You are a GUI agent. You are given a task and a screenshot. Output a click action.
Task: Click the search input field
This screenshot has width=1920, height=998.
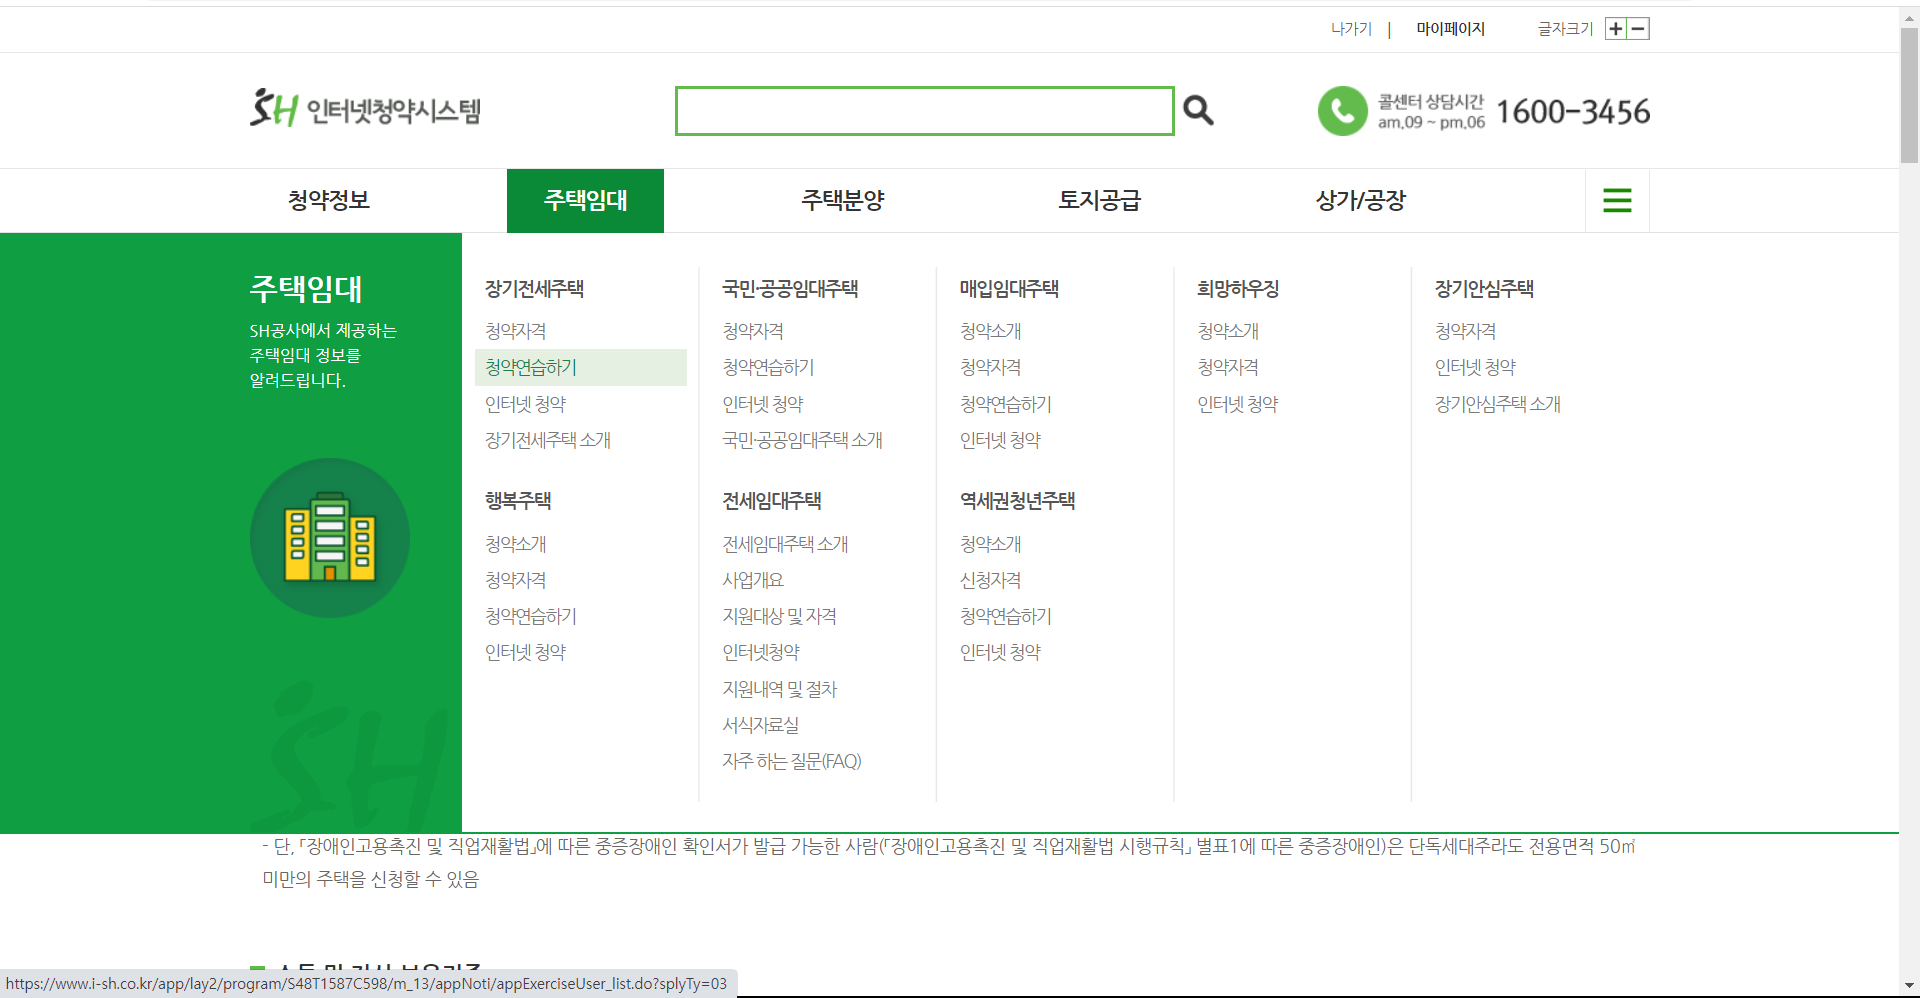click(924, 110)
